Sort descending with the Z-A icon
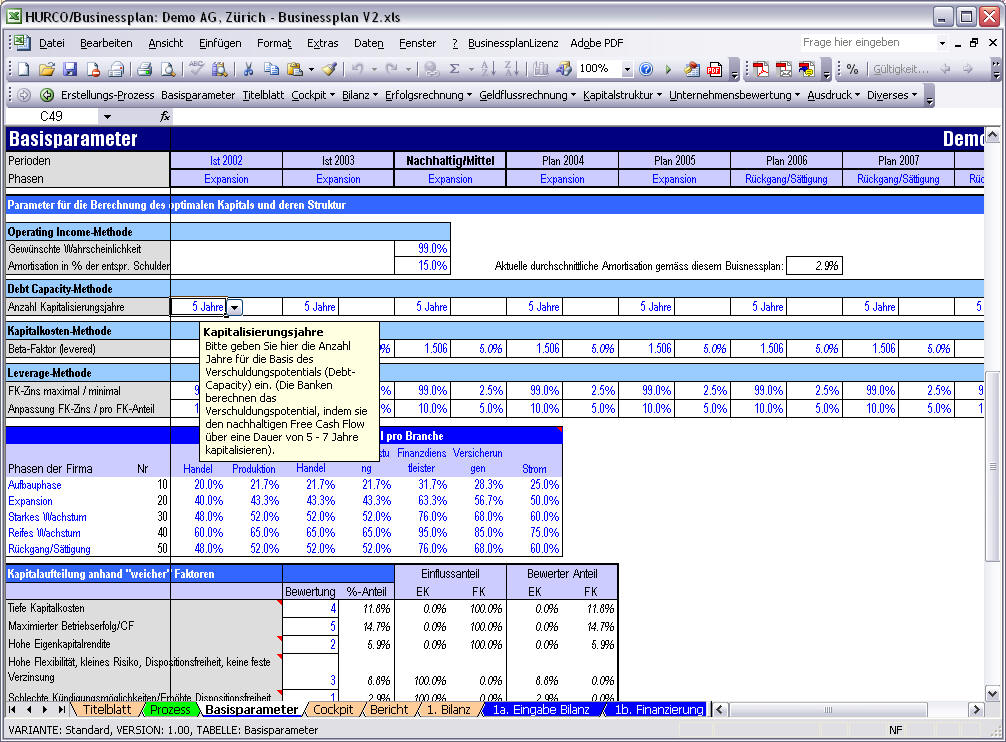1006x742 pixels. point(511,69)
